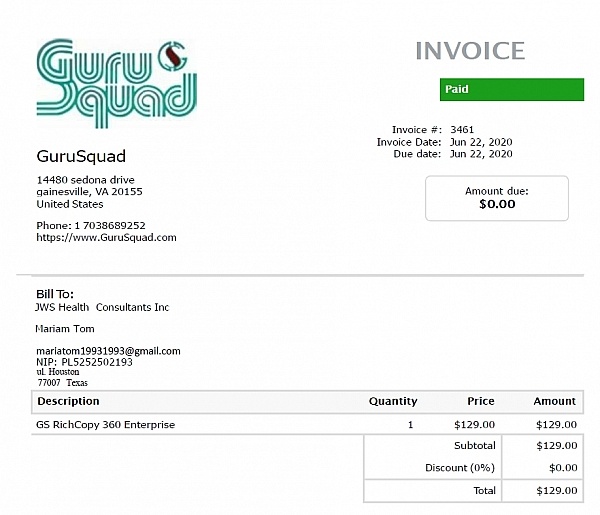Select invoice number 3461
600x515 pixels.
462,130
